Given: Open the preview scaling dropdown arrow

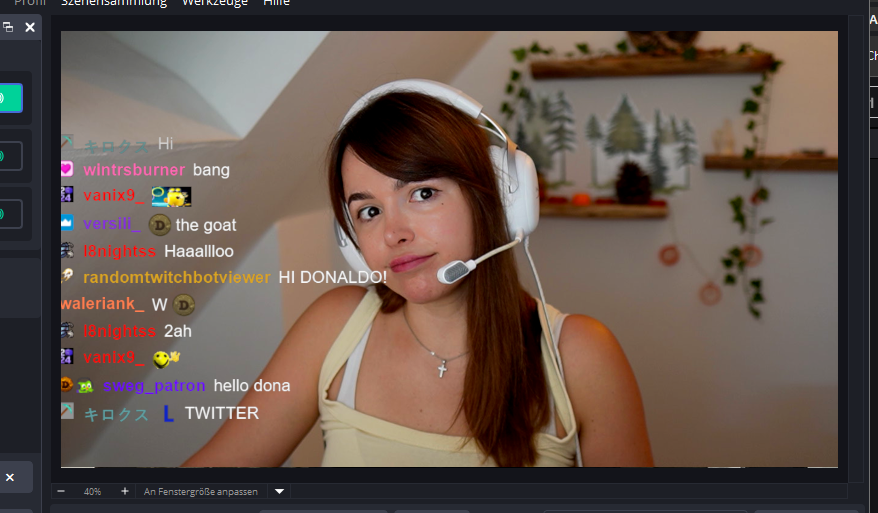Looking at the screenshot, I should pos(279,491).
